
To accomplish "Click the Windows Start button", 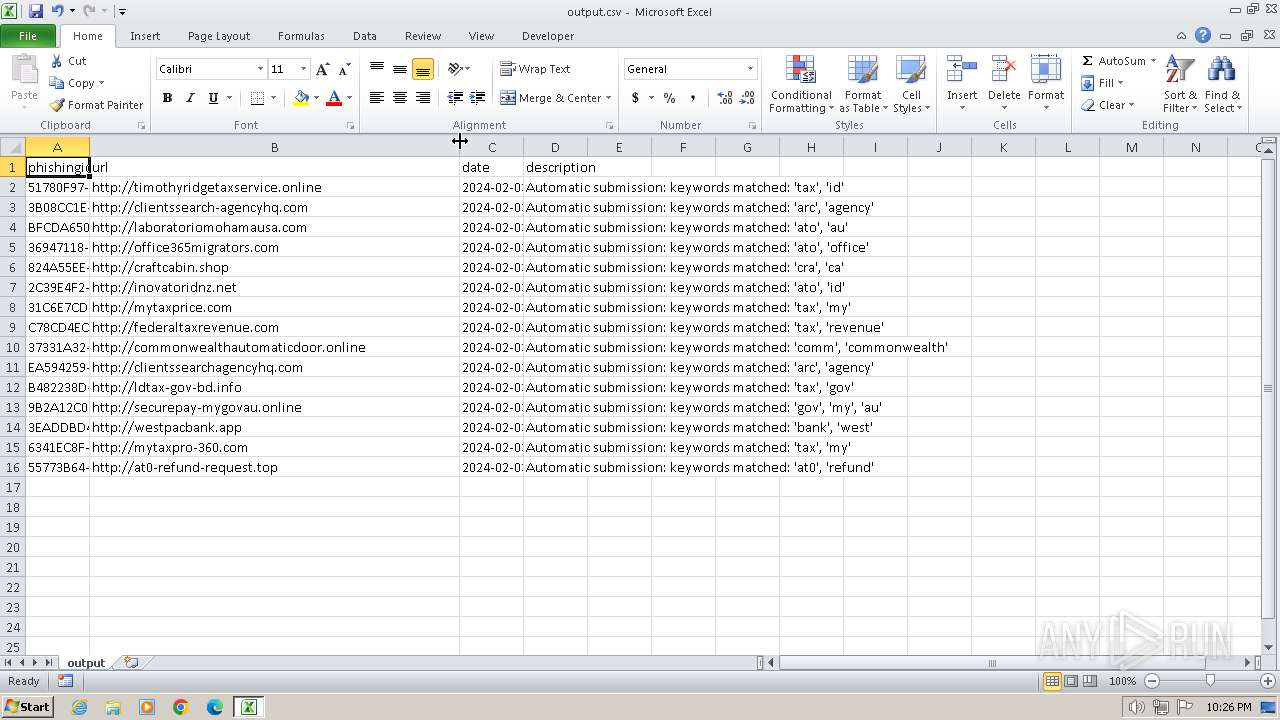I will coord(28,707).
